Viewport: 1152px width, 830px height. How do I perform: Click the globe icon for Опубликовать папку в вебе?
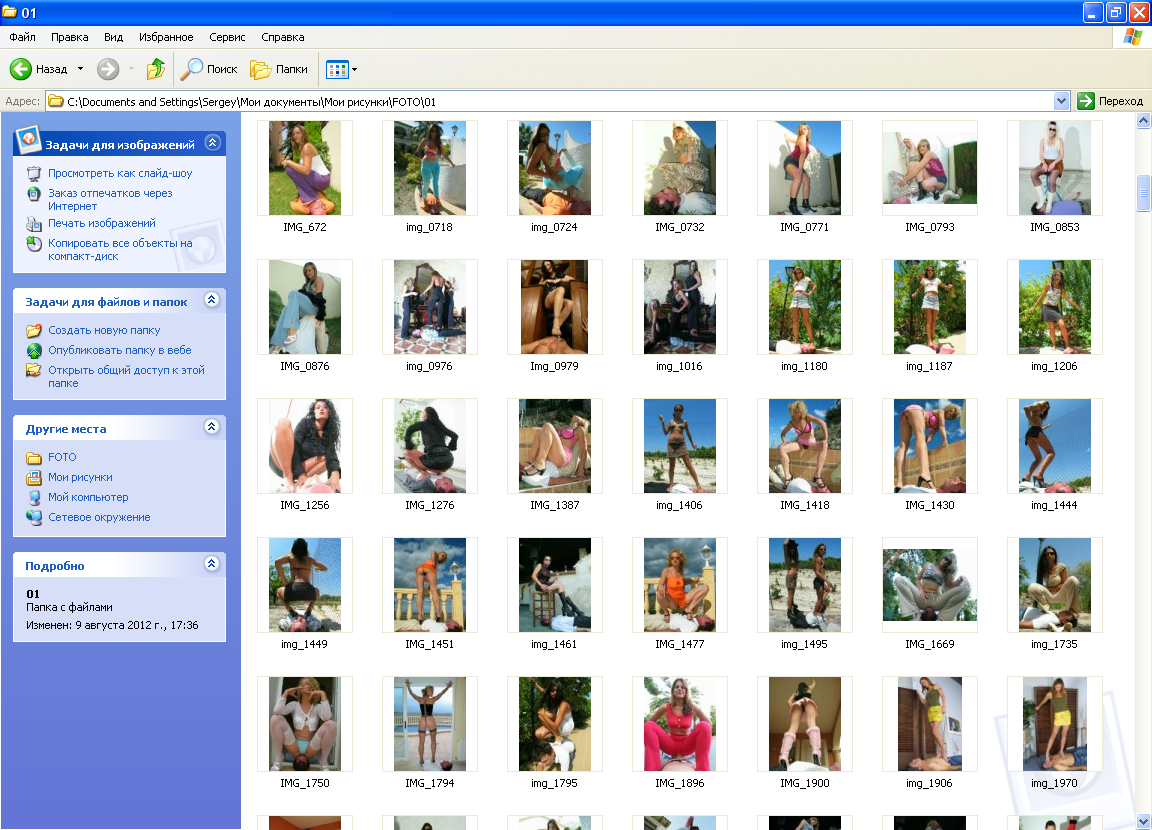click(34, 351)
